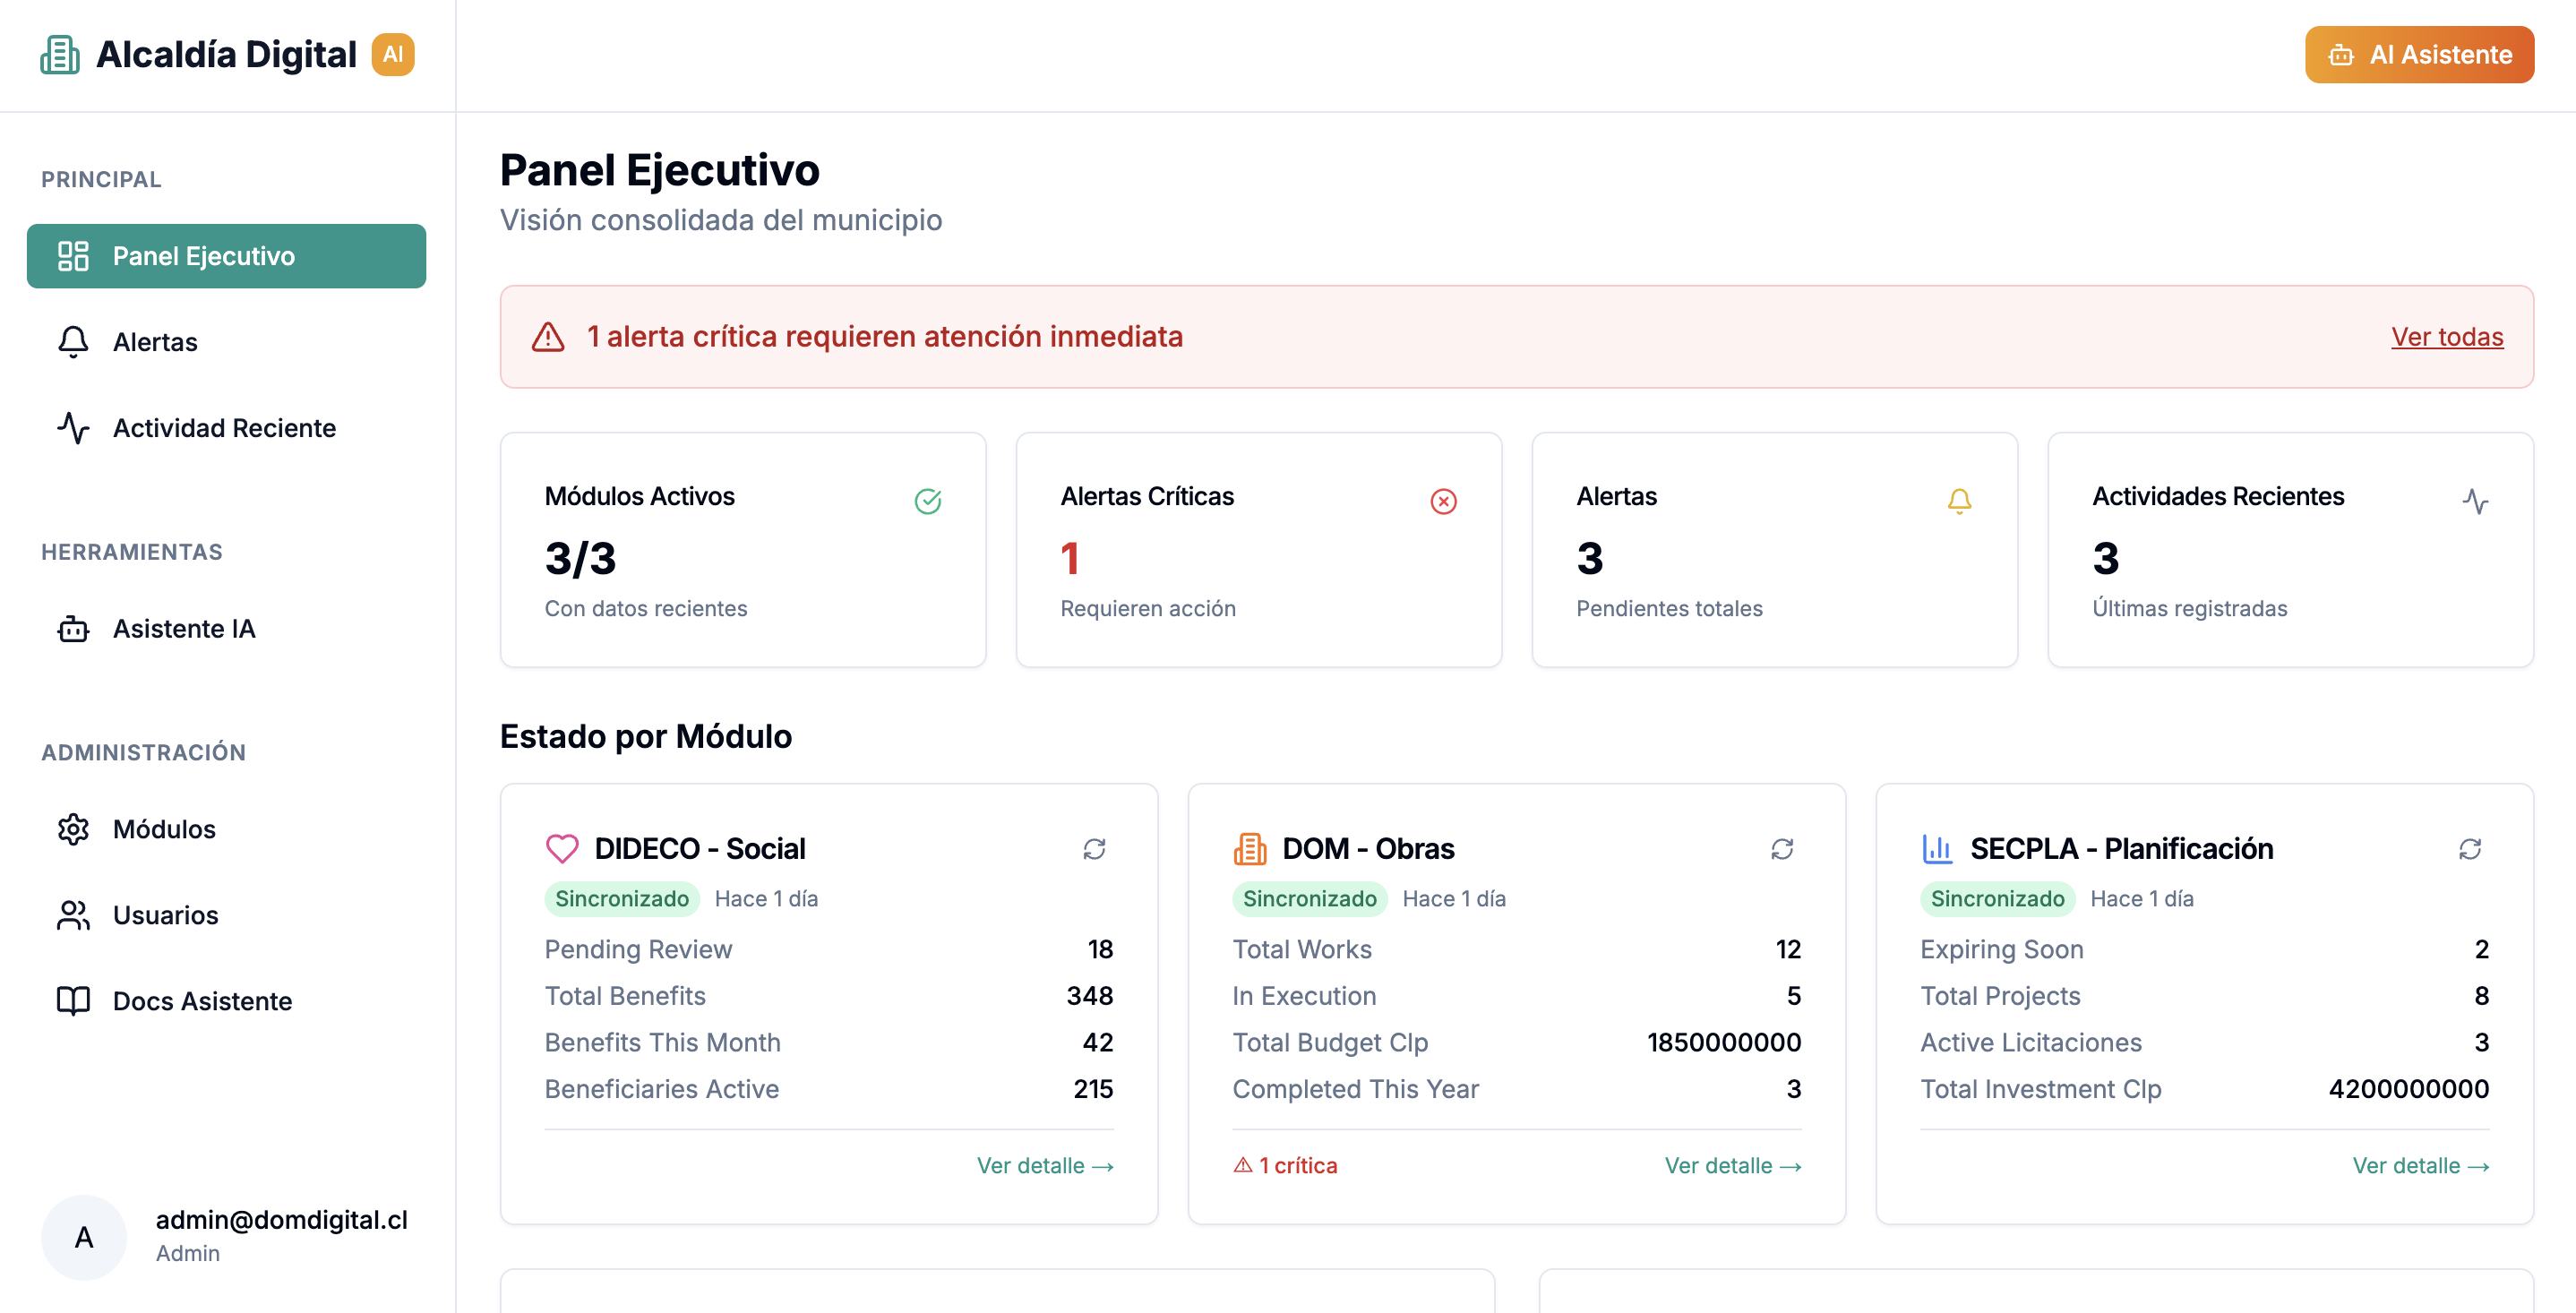Open the AI Asistente button
This screenshot has width=2576, height=1313.
point(2419,55)
